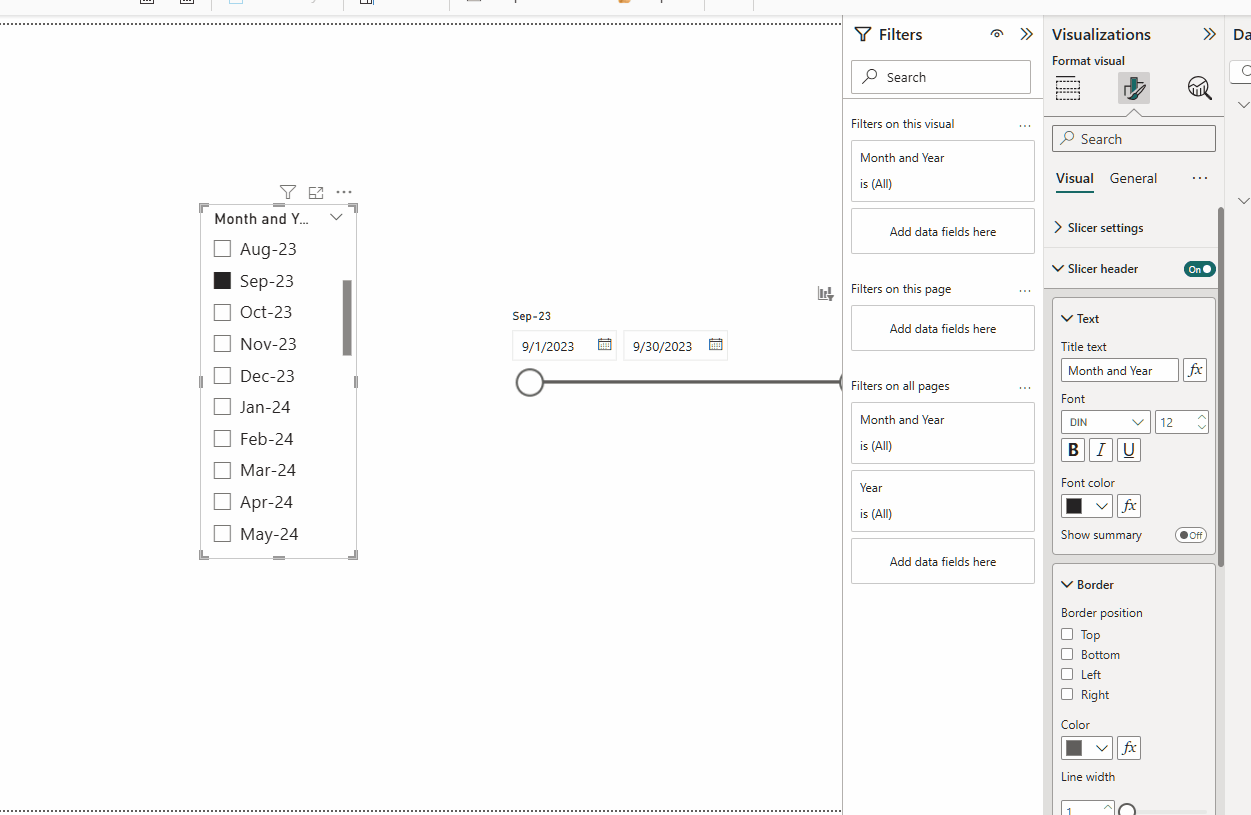Viewport: 1251px width, 815px height.
Task: Open Month and Year filter on this visual
Action: coord(943,171)
